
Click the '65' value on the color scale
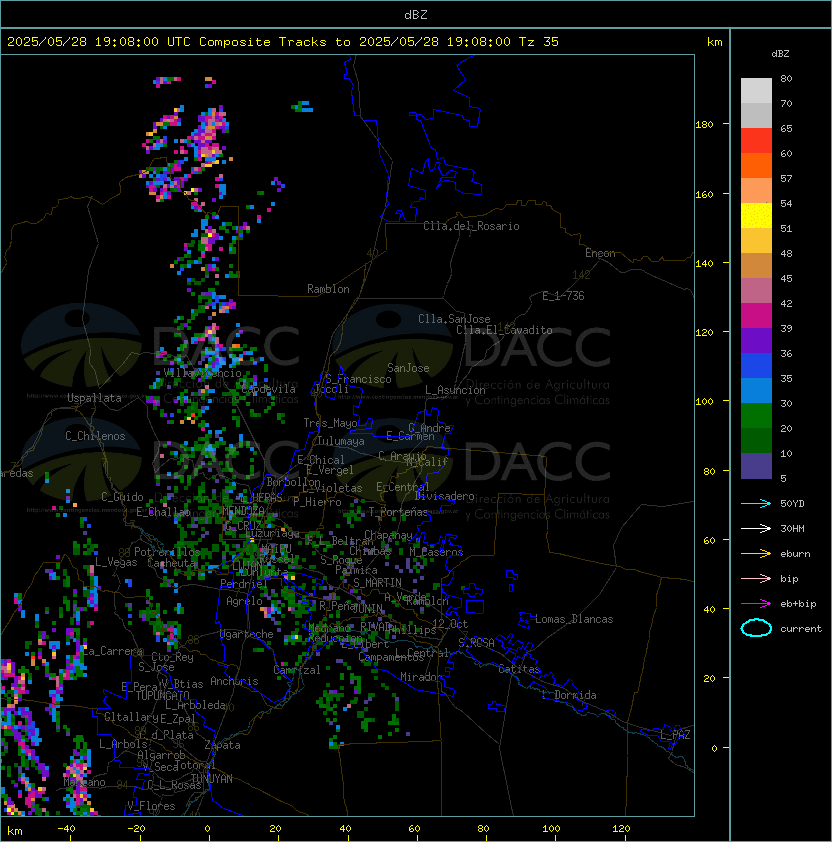[786, 128]
